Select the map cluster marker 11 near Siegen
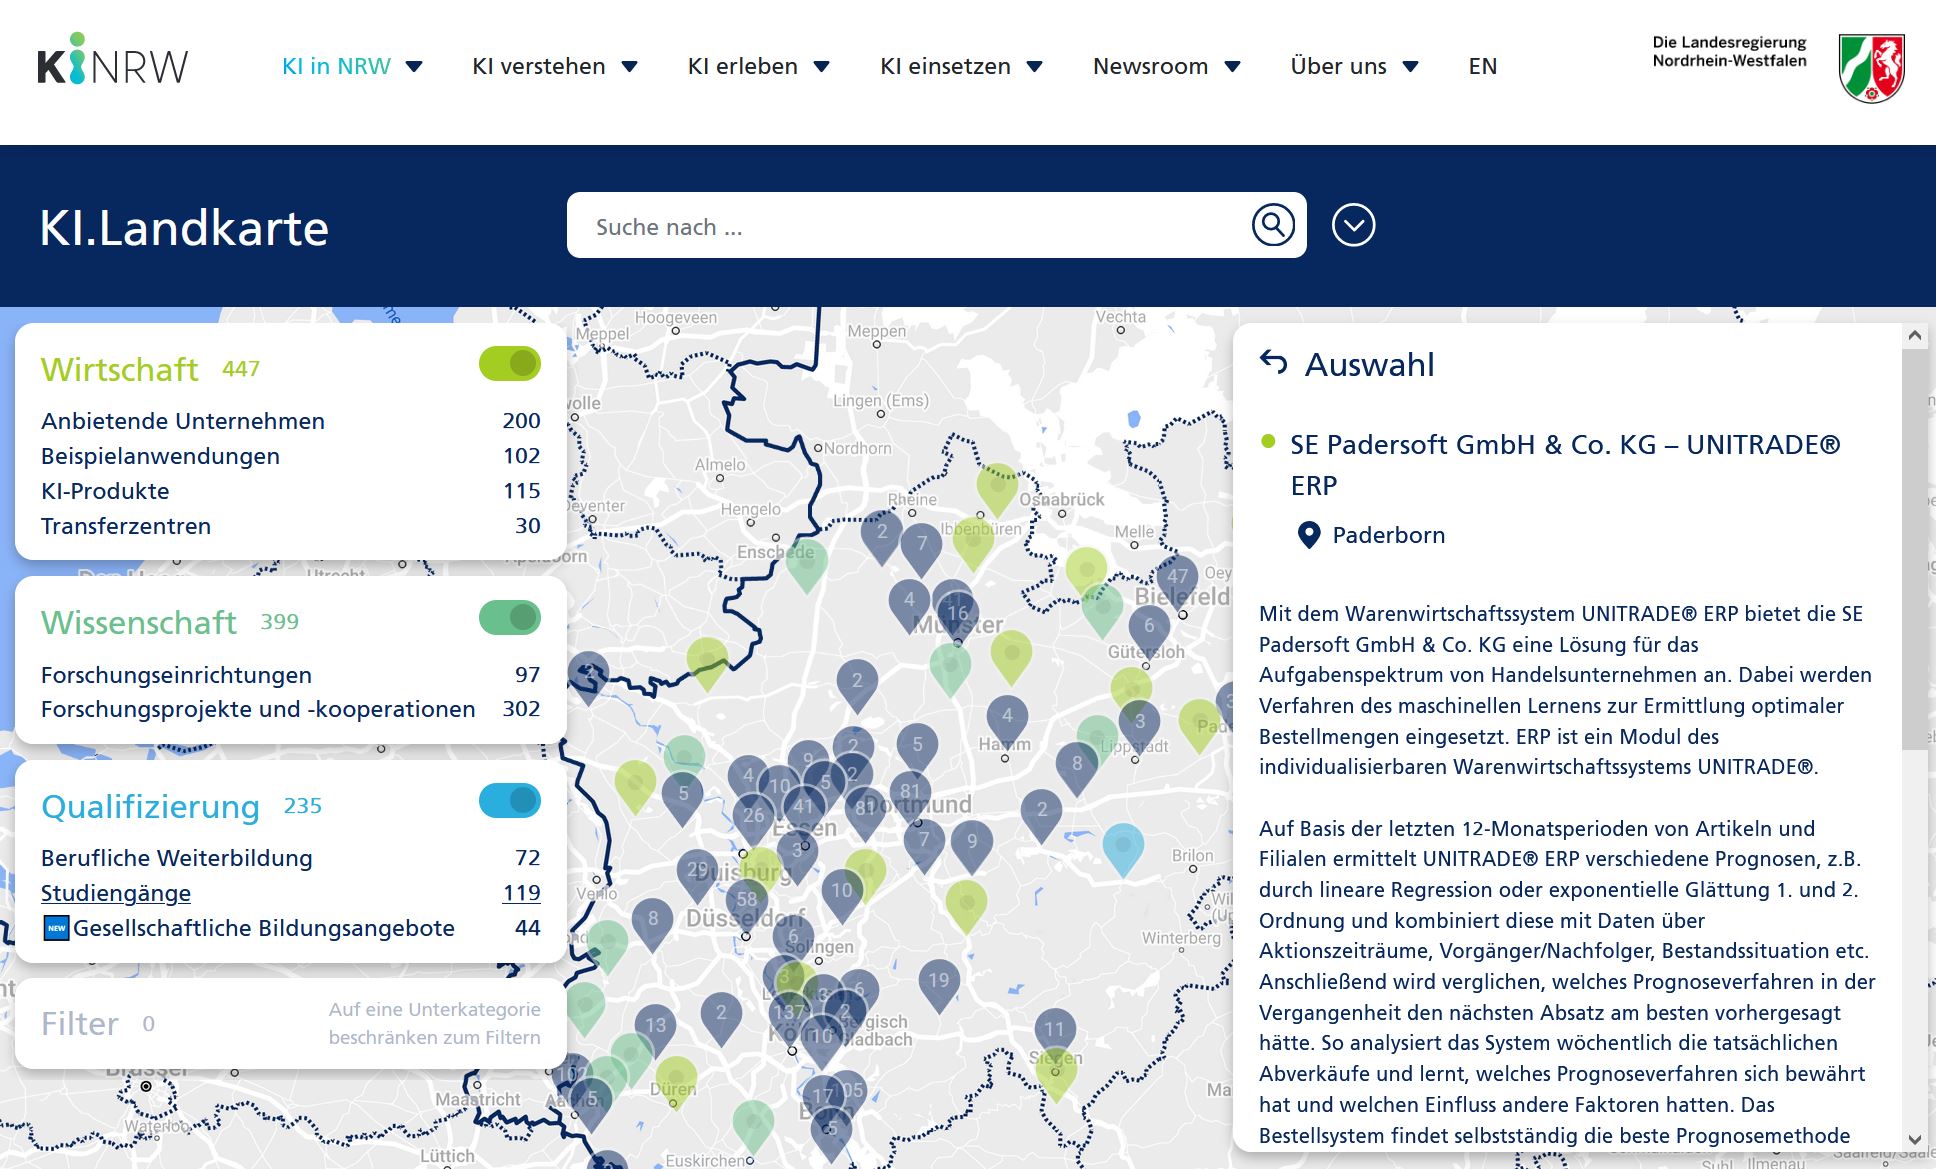Screen dimensions: 1936x1169 pyautogui.click(x=1054, y=1030)
